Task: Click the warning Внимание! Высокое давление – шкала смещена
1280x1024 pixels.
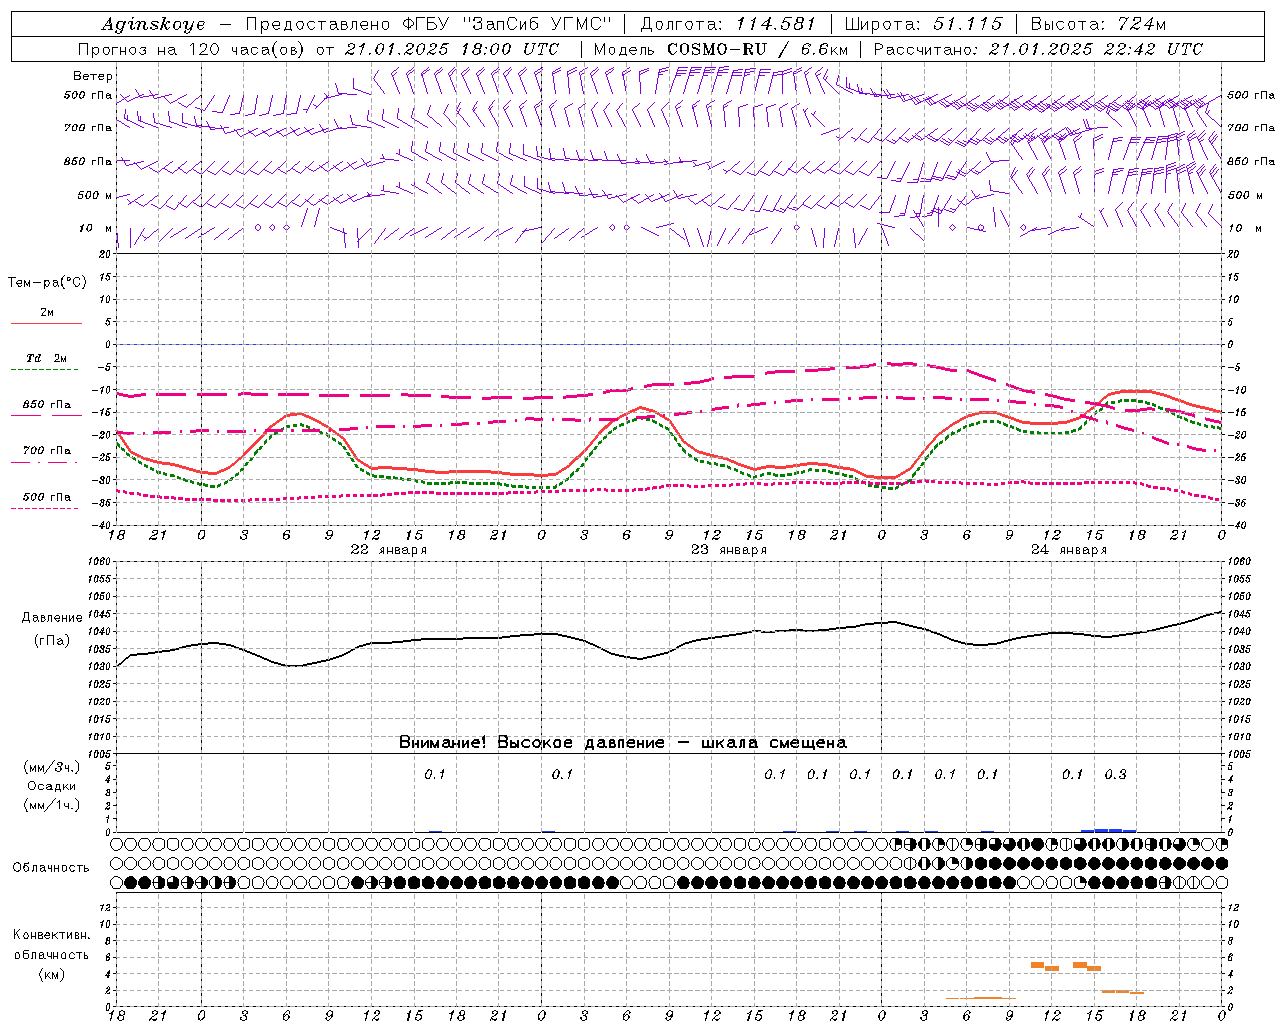Action: click(622, 743)
